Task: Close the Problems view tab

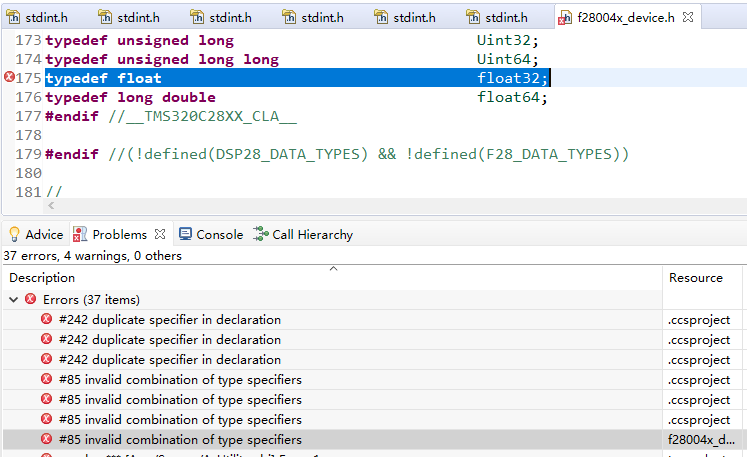Action: click(159, 234)
